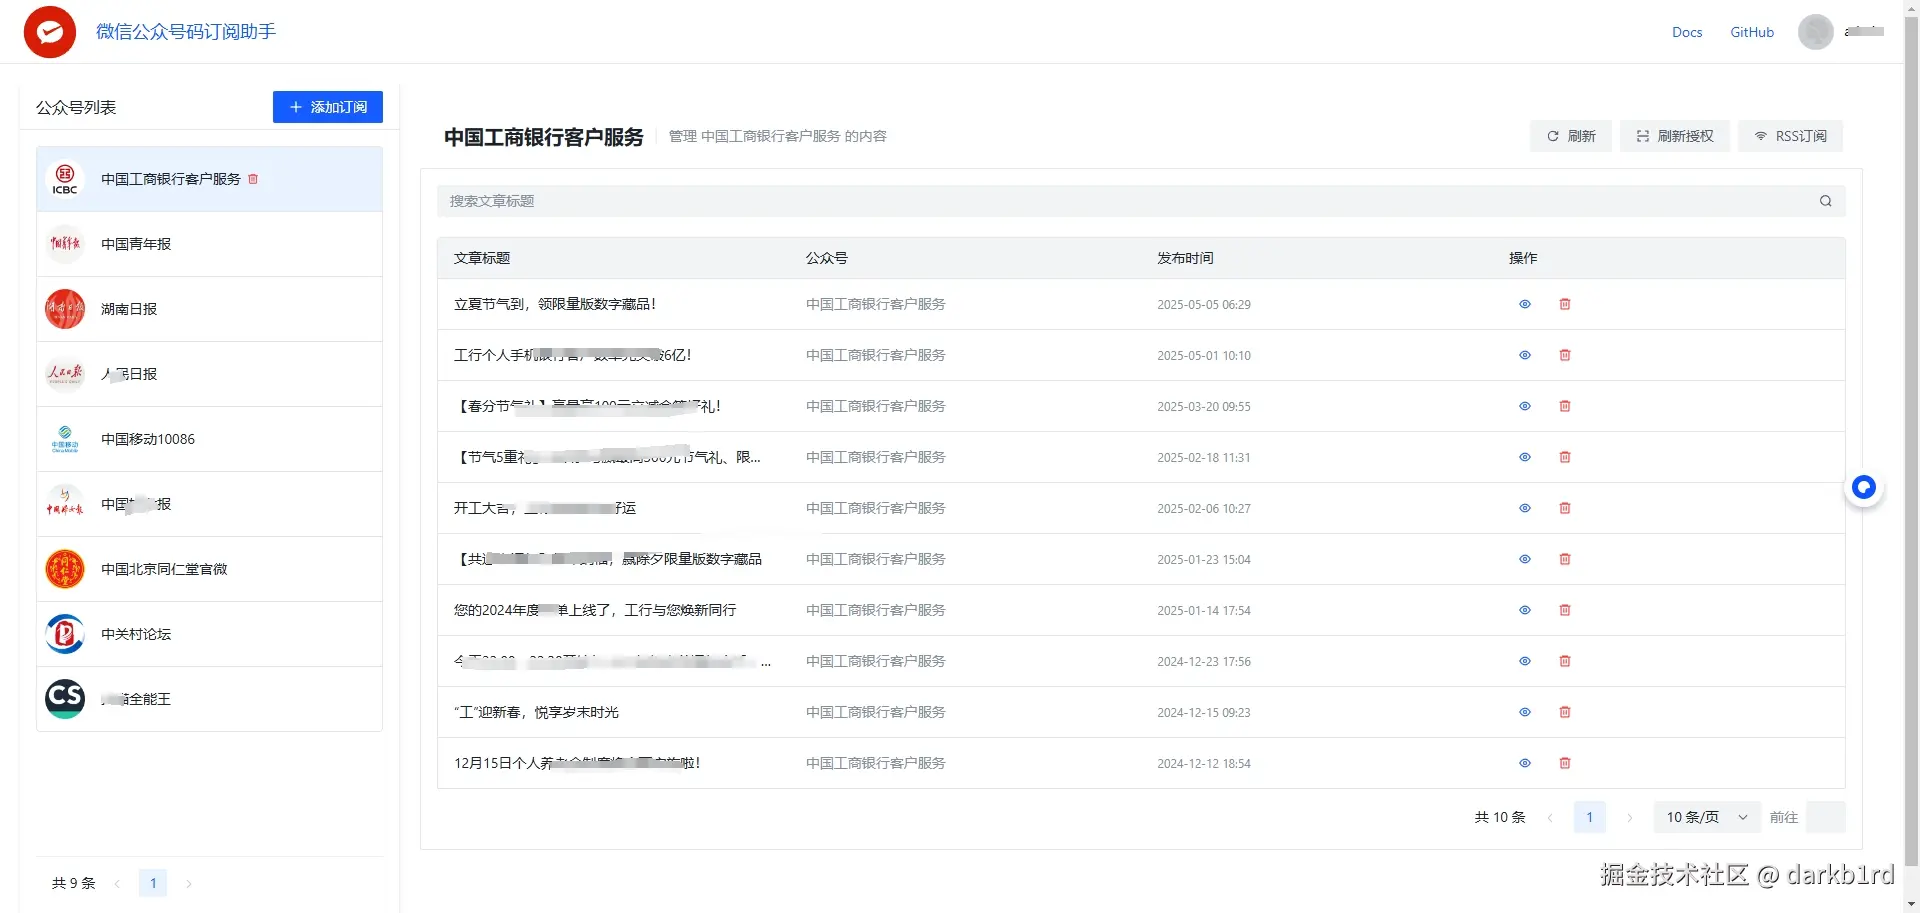View article dated 2025-02-06 10:27
The width and height of the screenshot is (1920, 913).
coord(1525,508)
